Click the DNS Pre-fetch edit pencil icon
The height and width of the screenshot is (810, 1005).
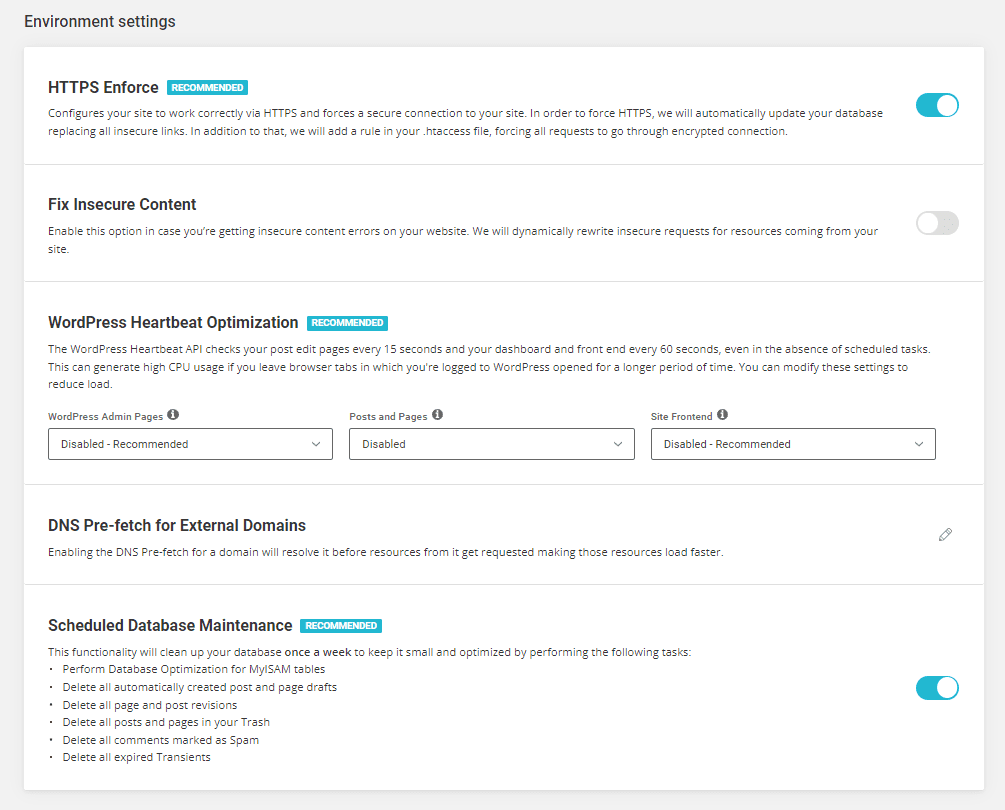(x=945, y=535)
